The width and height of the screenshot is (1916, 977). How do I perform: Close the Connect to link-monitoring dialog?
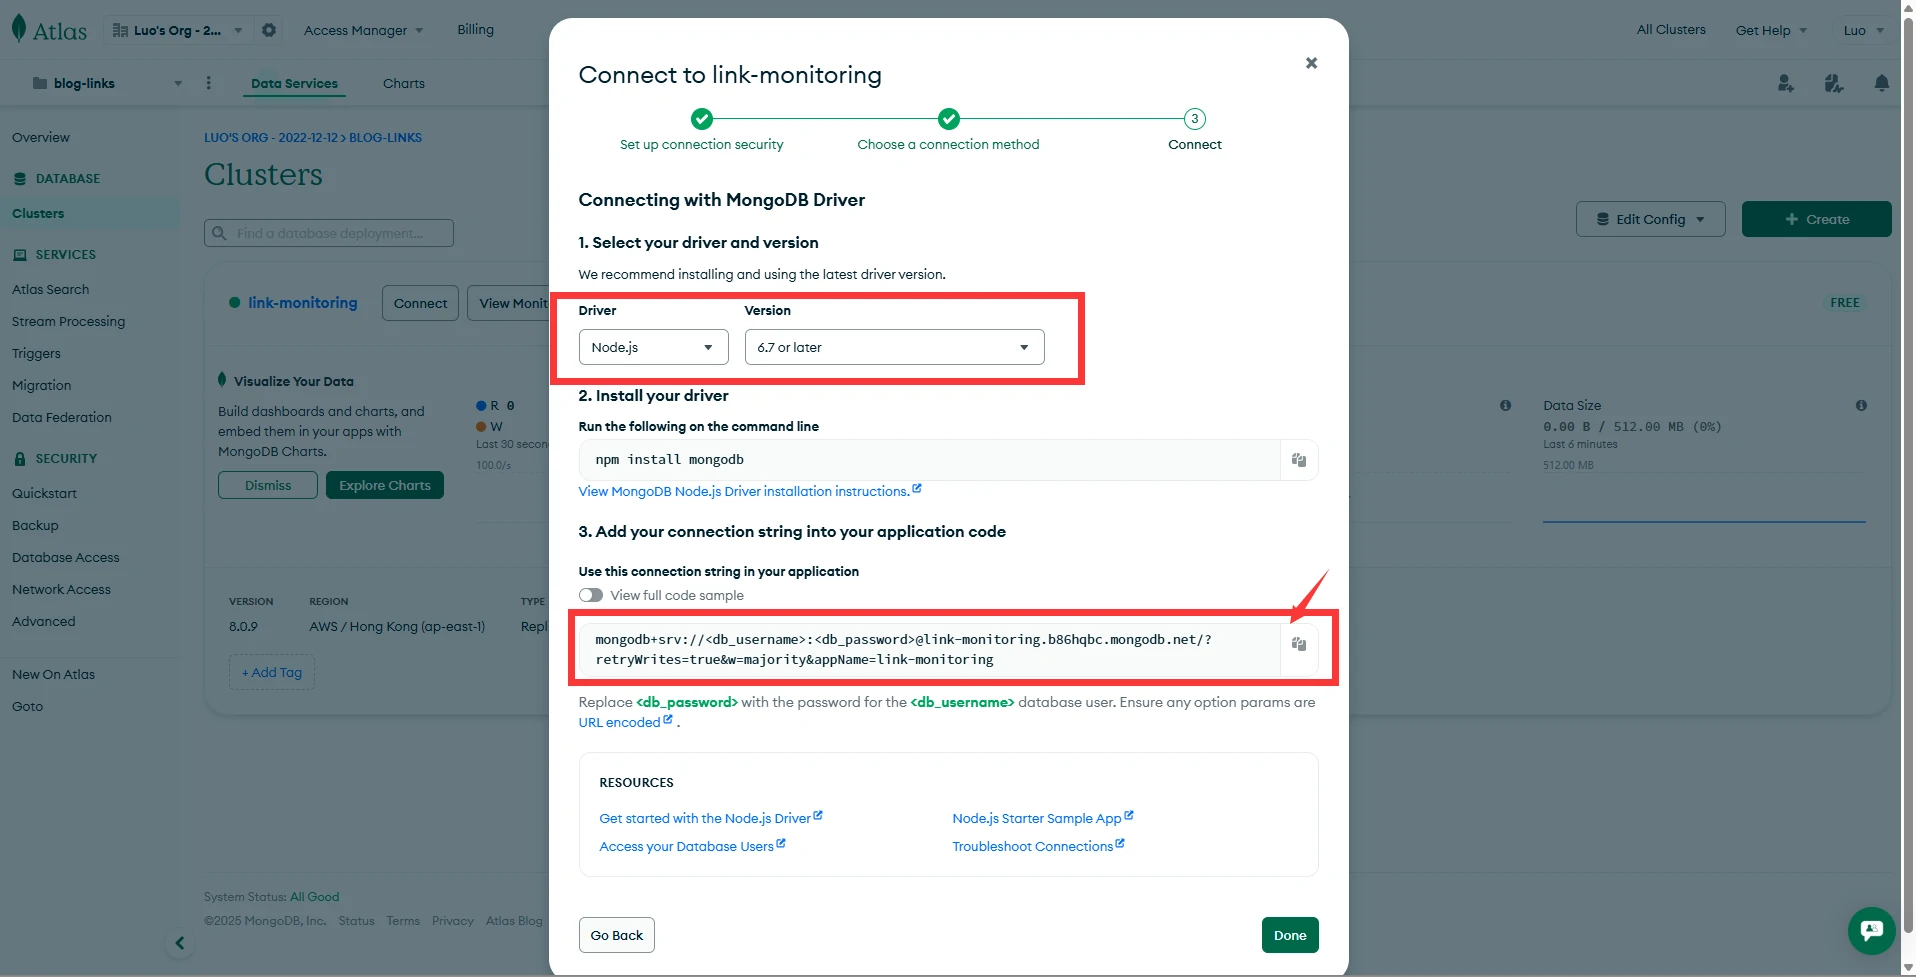tap(1311, 63)
